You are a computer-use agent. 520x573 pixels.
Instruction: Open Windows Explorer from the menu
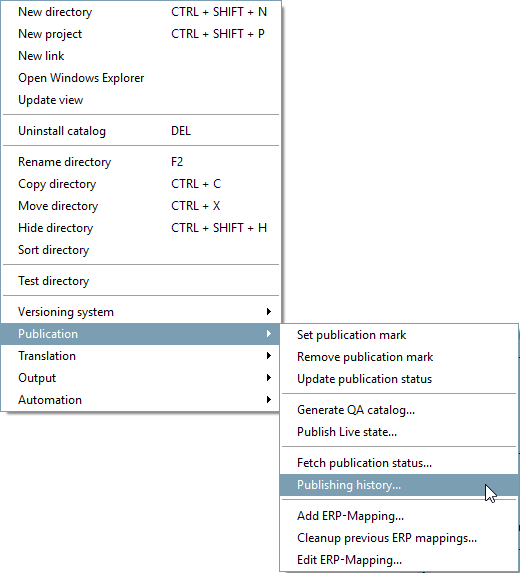click(x=141, y=78)
